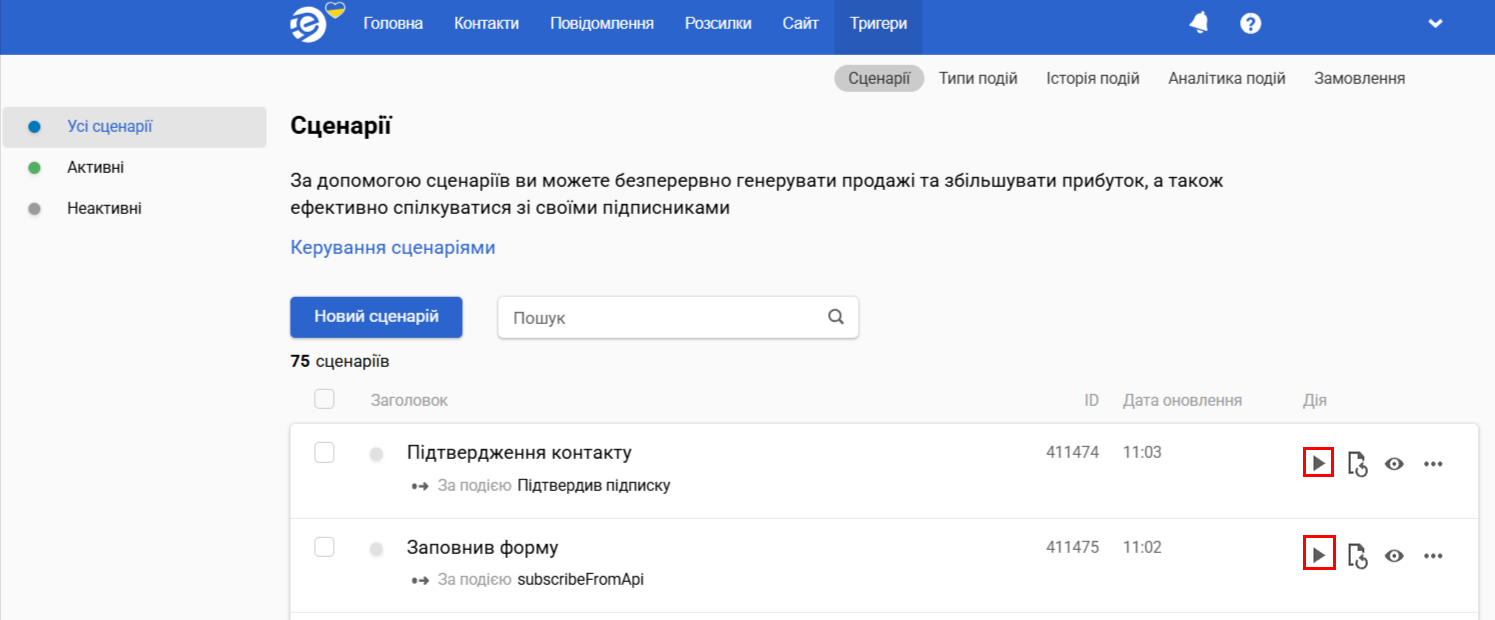Check the «Заповнив форму» row checkbox

324,548
